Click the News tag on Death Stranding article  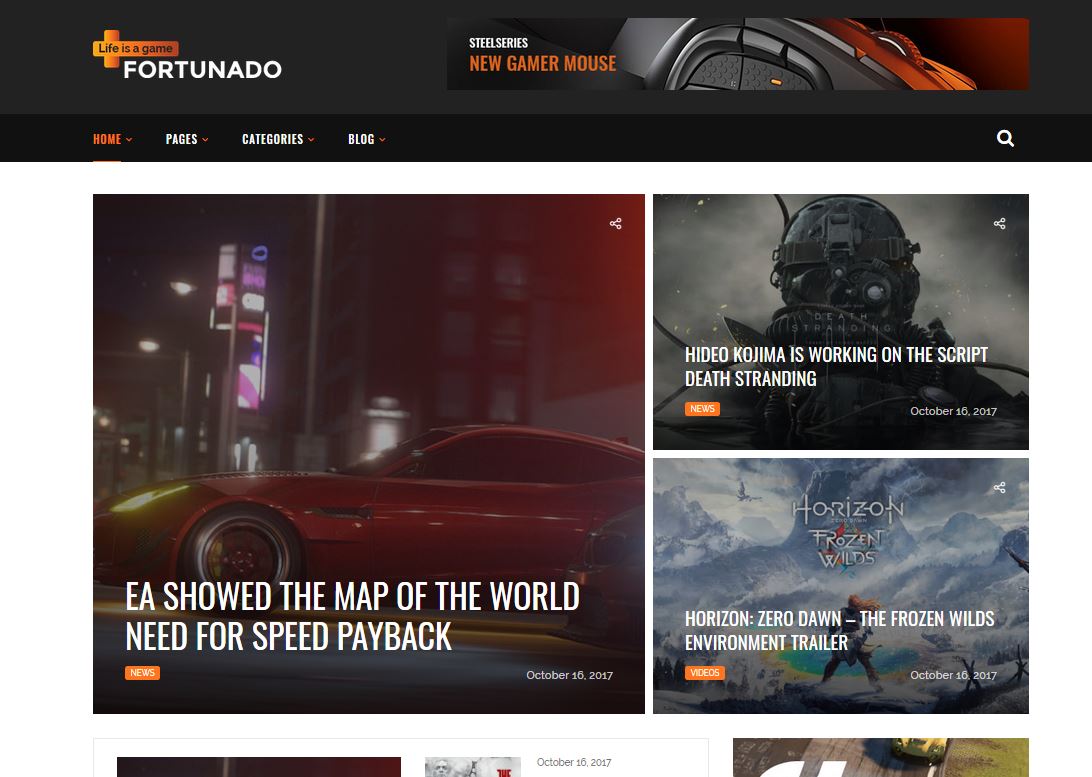coord(702,409)
